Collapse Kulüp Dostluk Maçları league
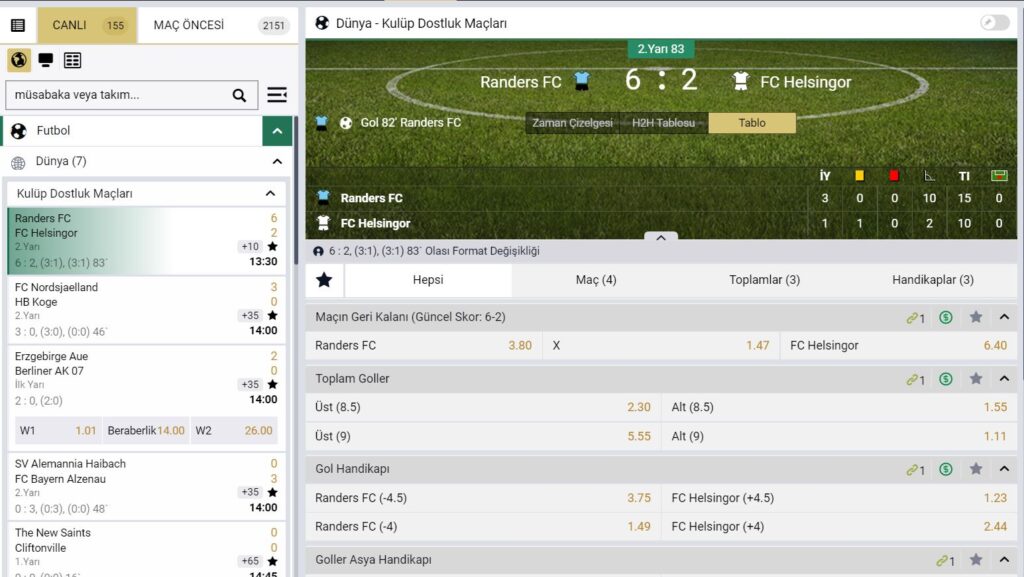The image size is (1024, 577). tap(270, 193)
